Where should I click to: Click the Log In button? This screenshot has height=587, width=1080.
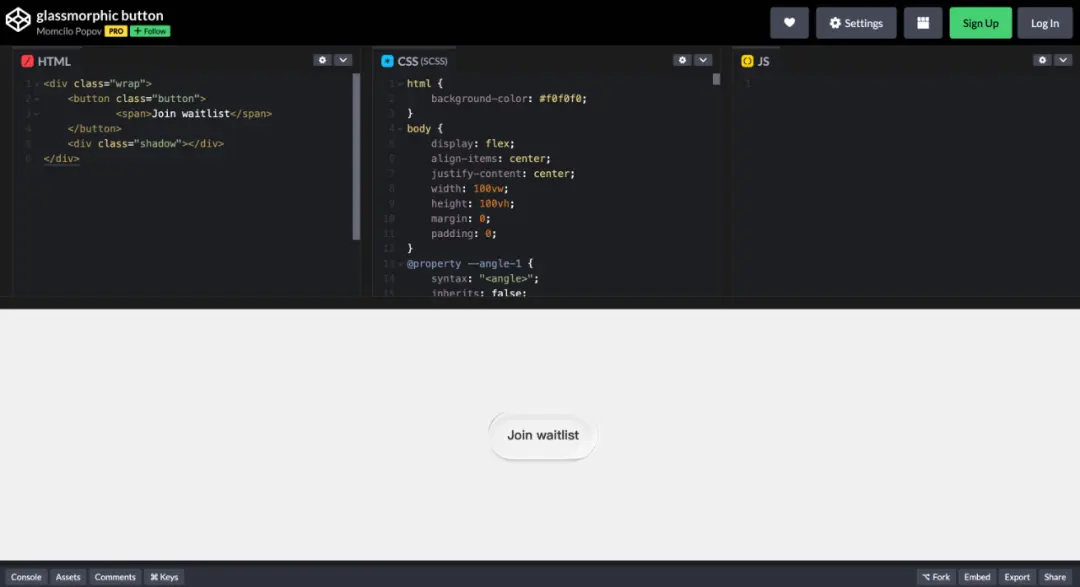1045,23
